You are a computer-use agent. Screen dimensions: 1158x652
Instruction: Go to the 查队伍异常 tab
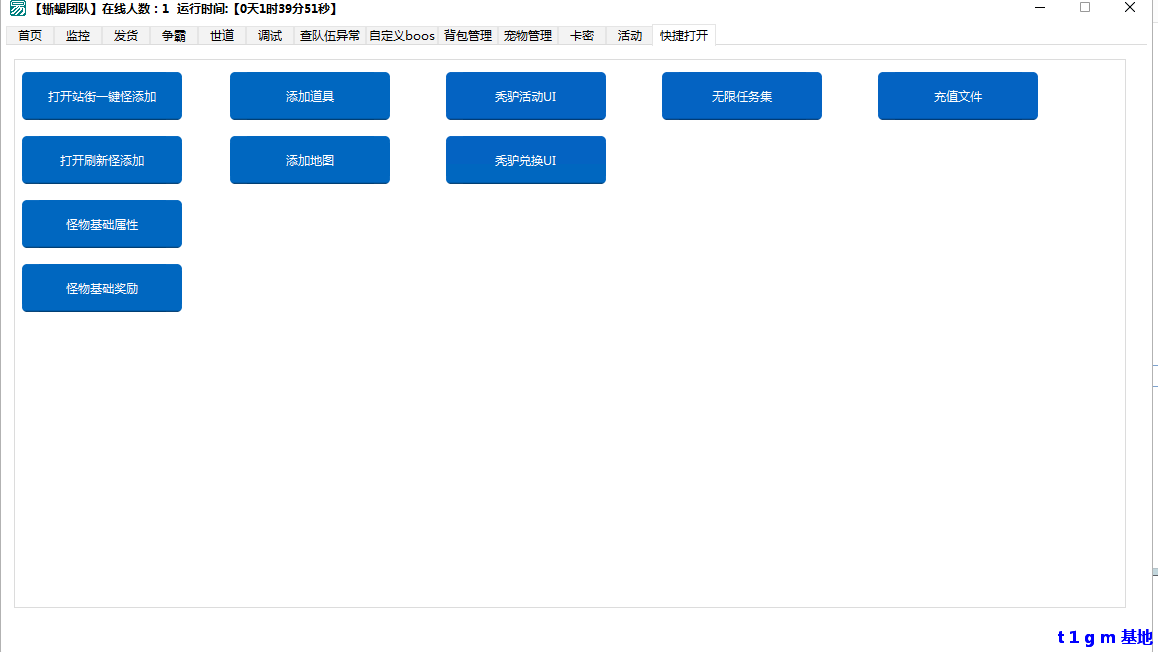pos(330,36)
